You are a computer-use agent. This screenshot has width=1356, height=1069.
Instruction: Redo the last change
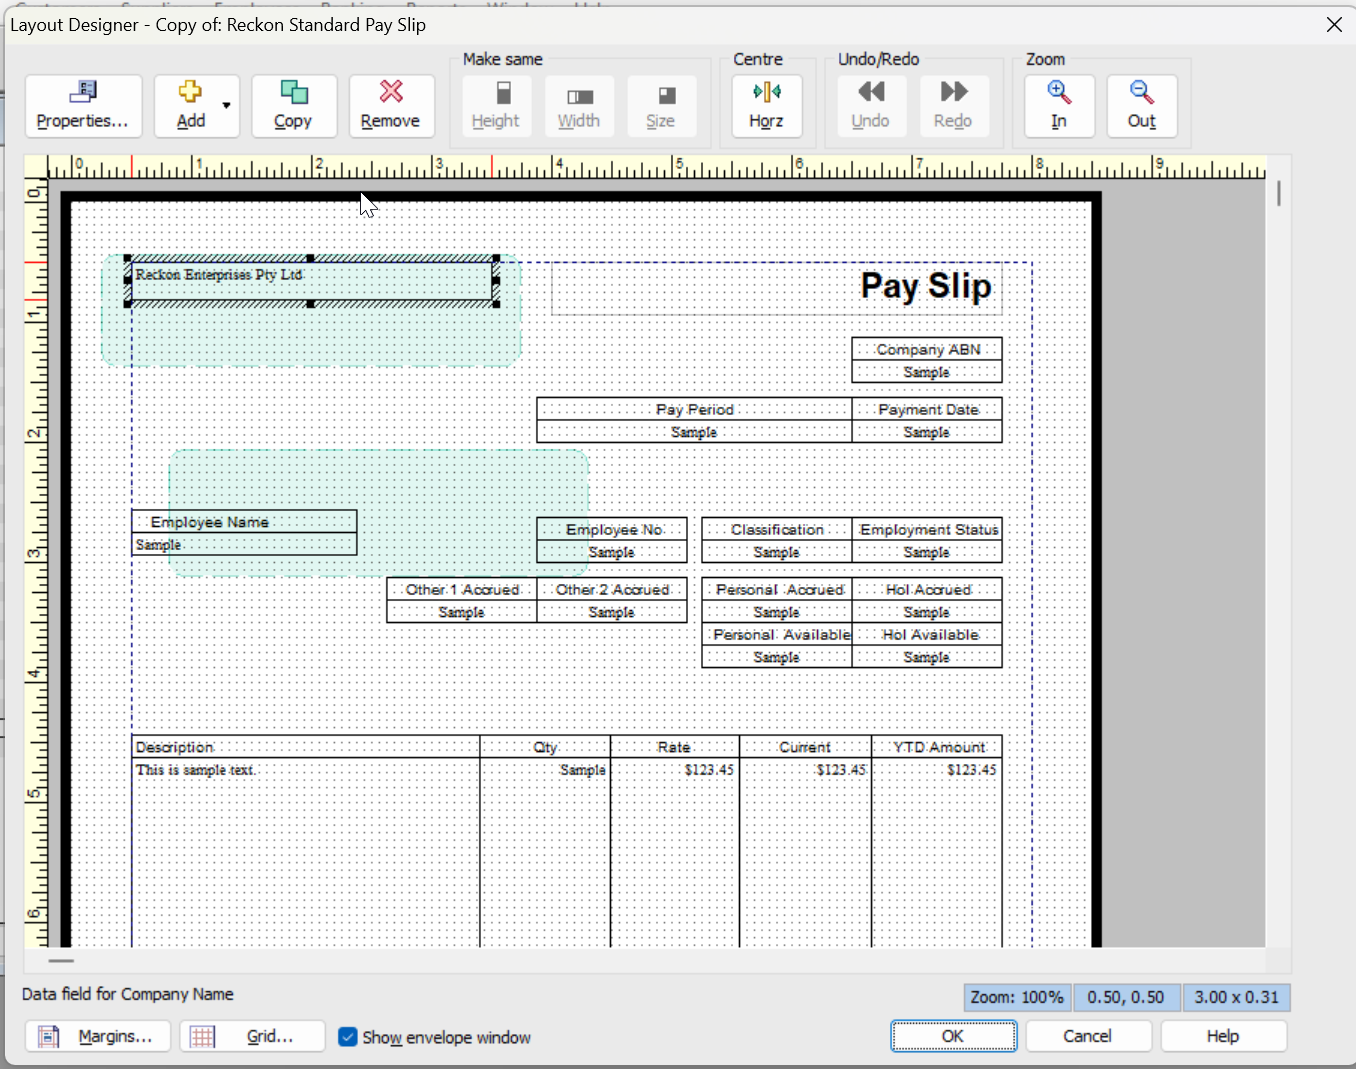point(954,106)
